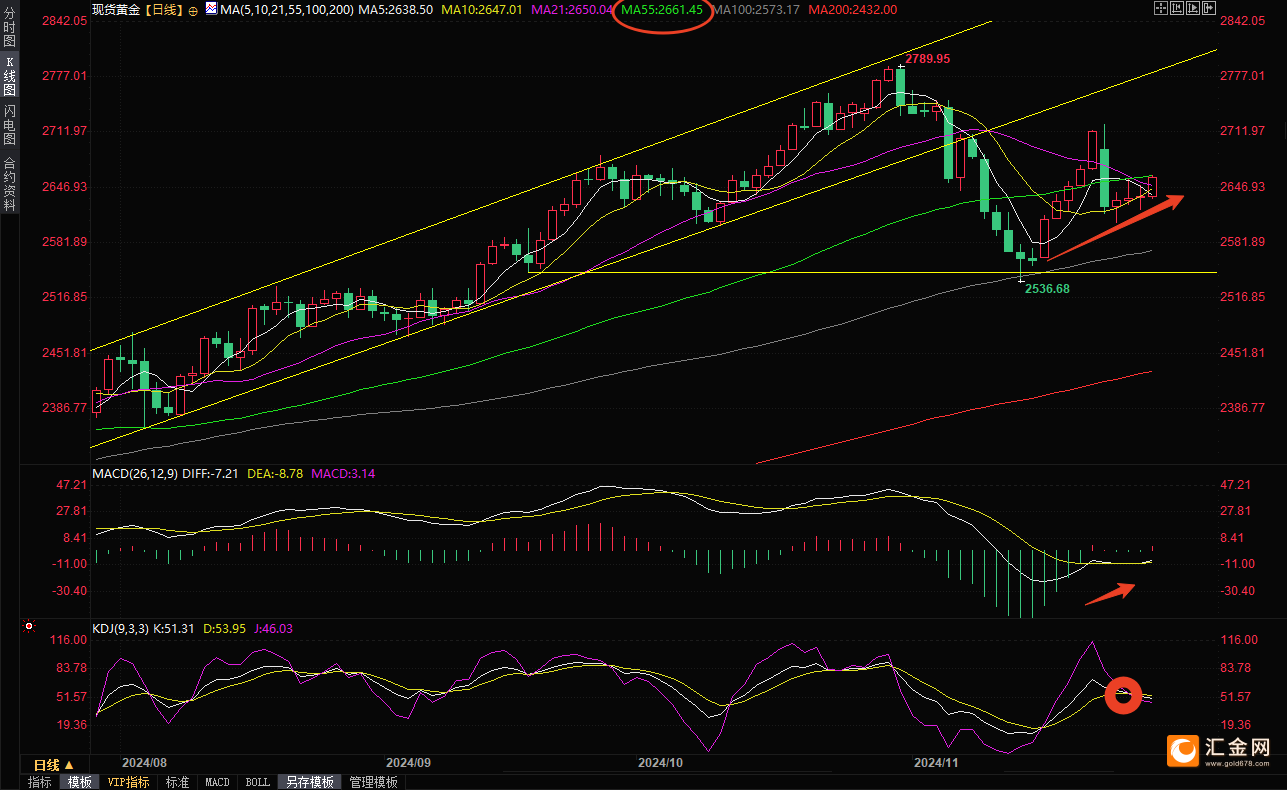Click the 2024/08 date marker on time axis
Screen dimensions: 1287x790
[x=143, y=761]
